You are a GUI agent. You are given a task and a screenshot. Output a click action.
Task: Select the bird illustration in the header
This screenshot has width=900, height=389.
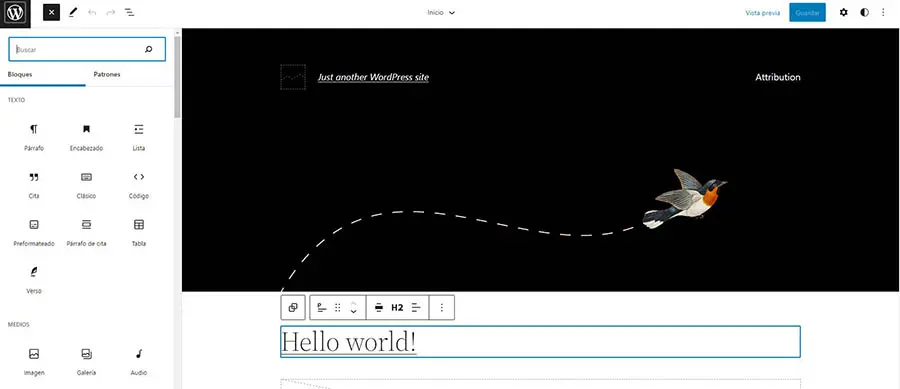(684, 199)
